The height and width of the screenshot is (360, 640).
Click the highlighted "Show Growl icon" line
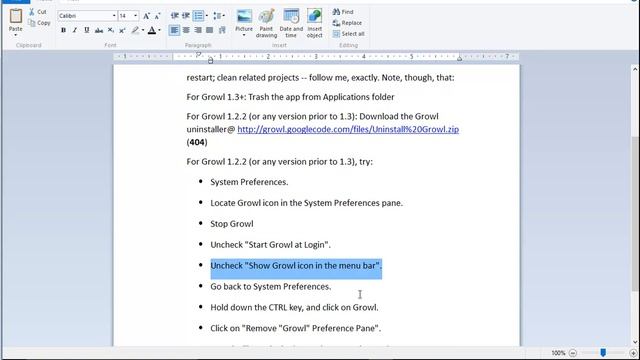click(x=296, y=266)
